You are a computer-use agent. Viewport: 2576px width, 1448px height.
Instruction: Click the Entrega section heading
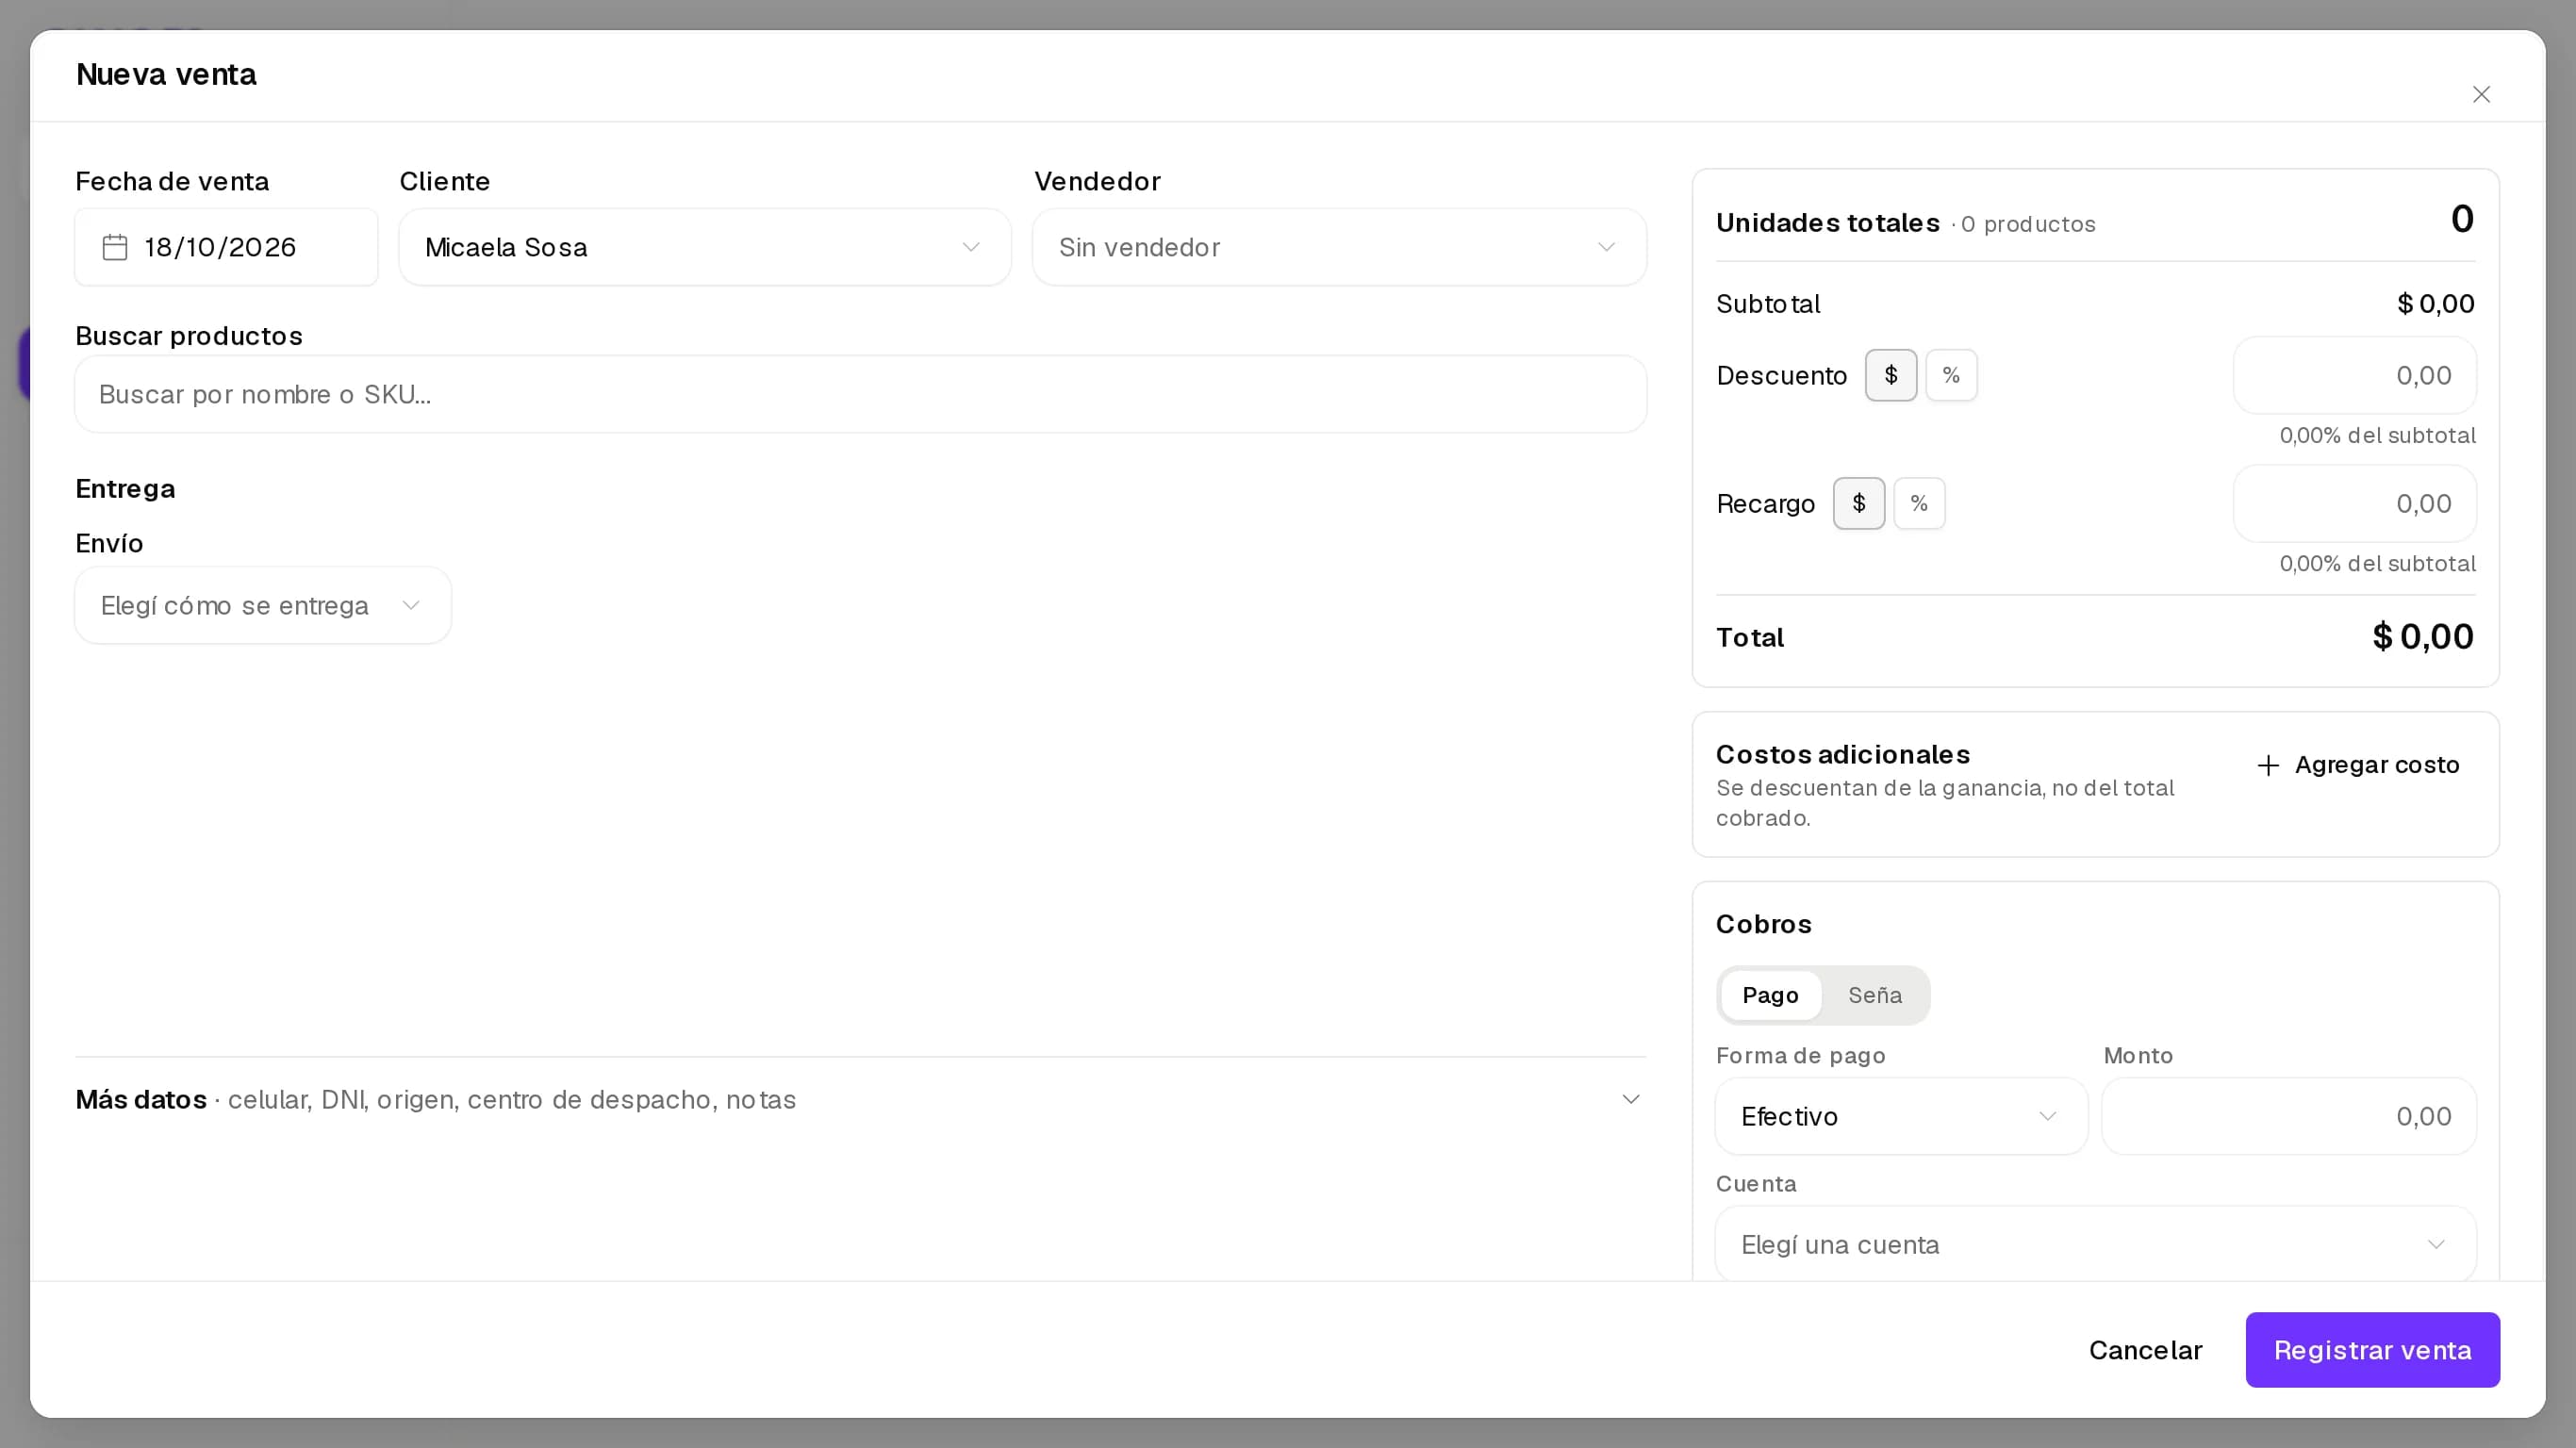tap(126, 489)
